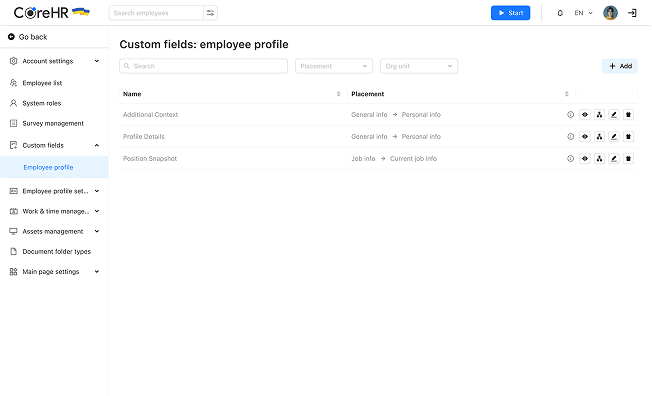652x396 pixels.
Task: Focus the Search employees field
Action: (156, 13)
